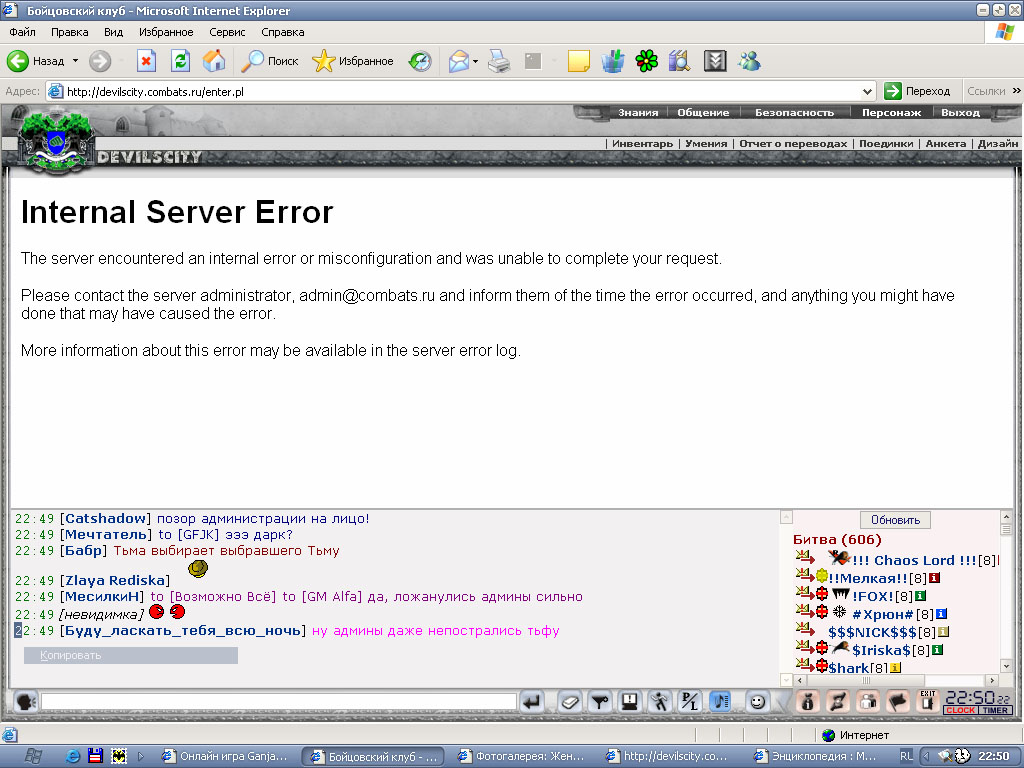Open the Back button history dropdown
Image resolution: width=1024 pixels, height=768 pixels.
[75, 61]
